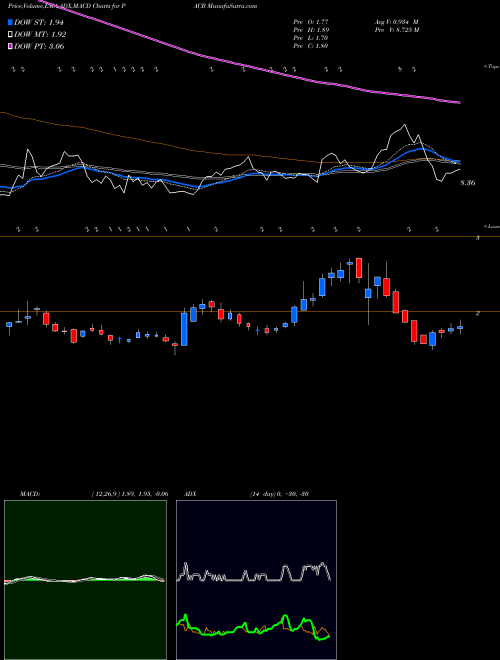Click the magenta long-term moving average line end

click(458, 102)
